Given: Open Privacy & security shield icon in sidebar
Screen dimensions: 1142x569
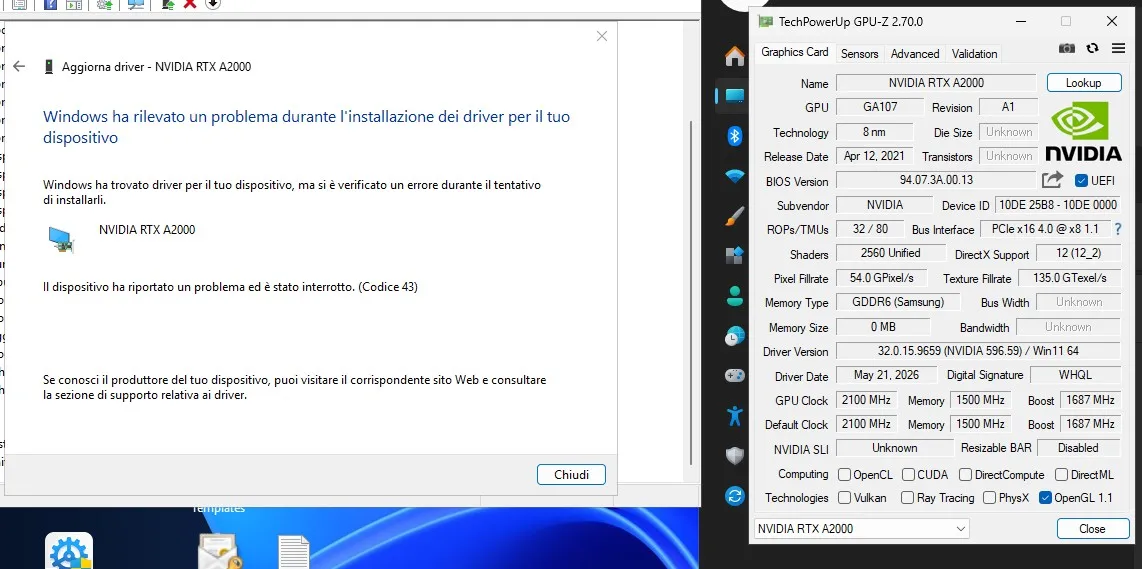Looking at the screenshot, I should tap(734, 456).
